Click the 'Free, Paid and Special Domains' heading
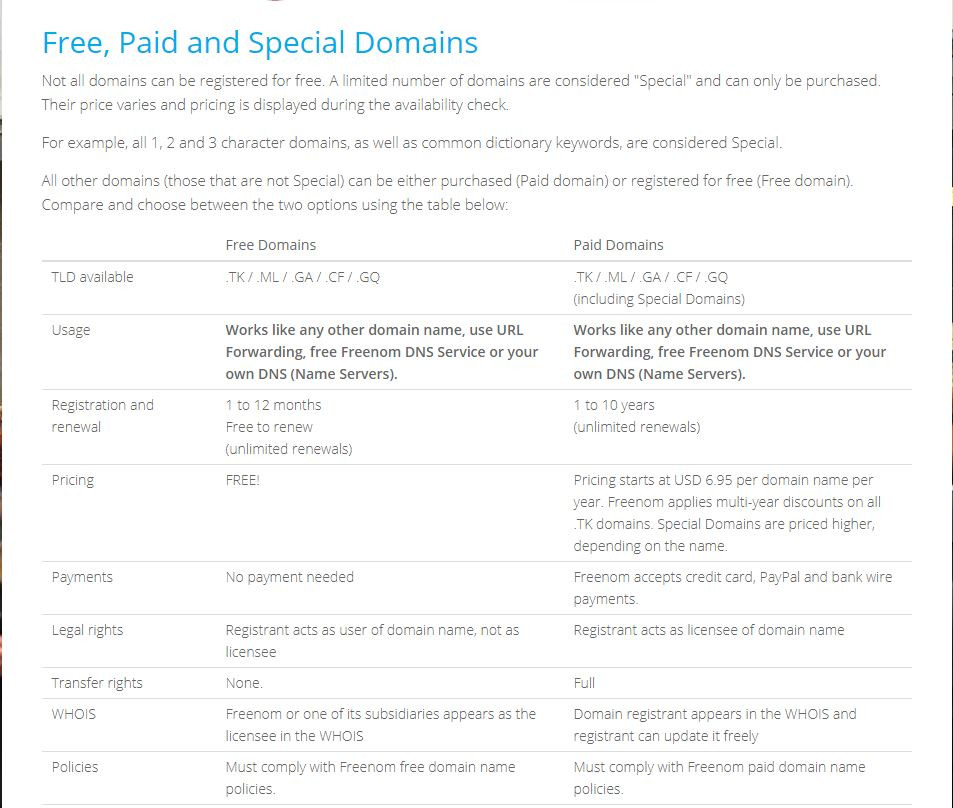 pyautogui.click(x=260, y=43)
